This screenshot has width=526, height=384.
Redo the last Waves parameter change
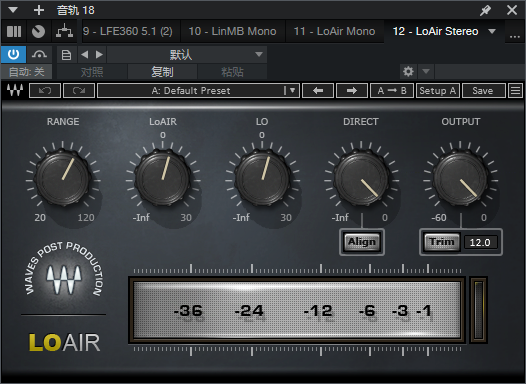point(79,91)
